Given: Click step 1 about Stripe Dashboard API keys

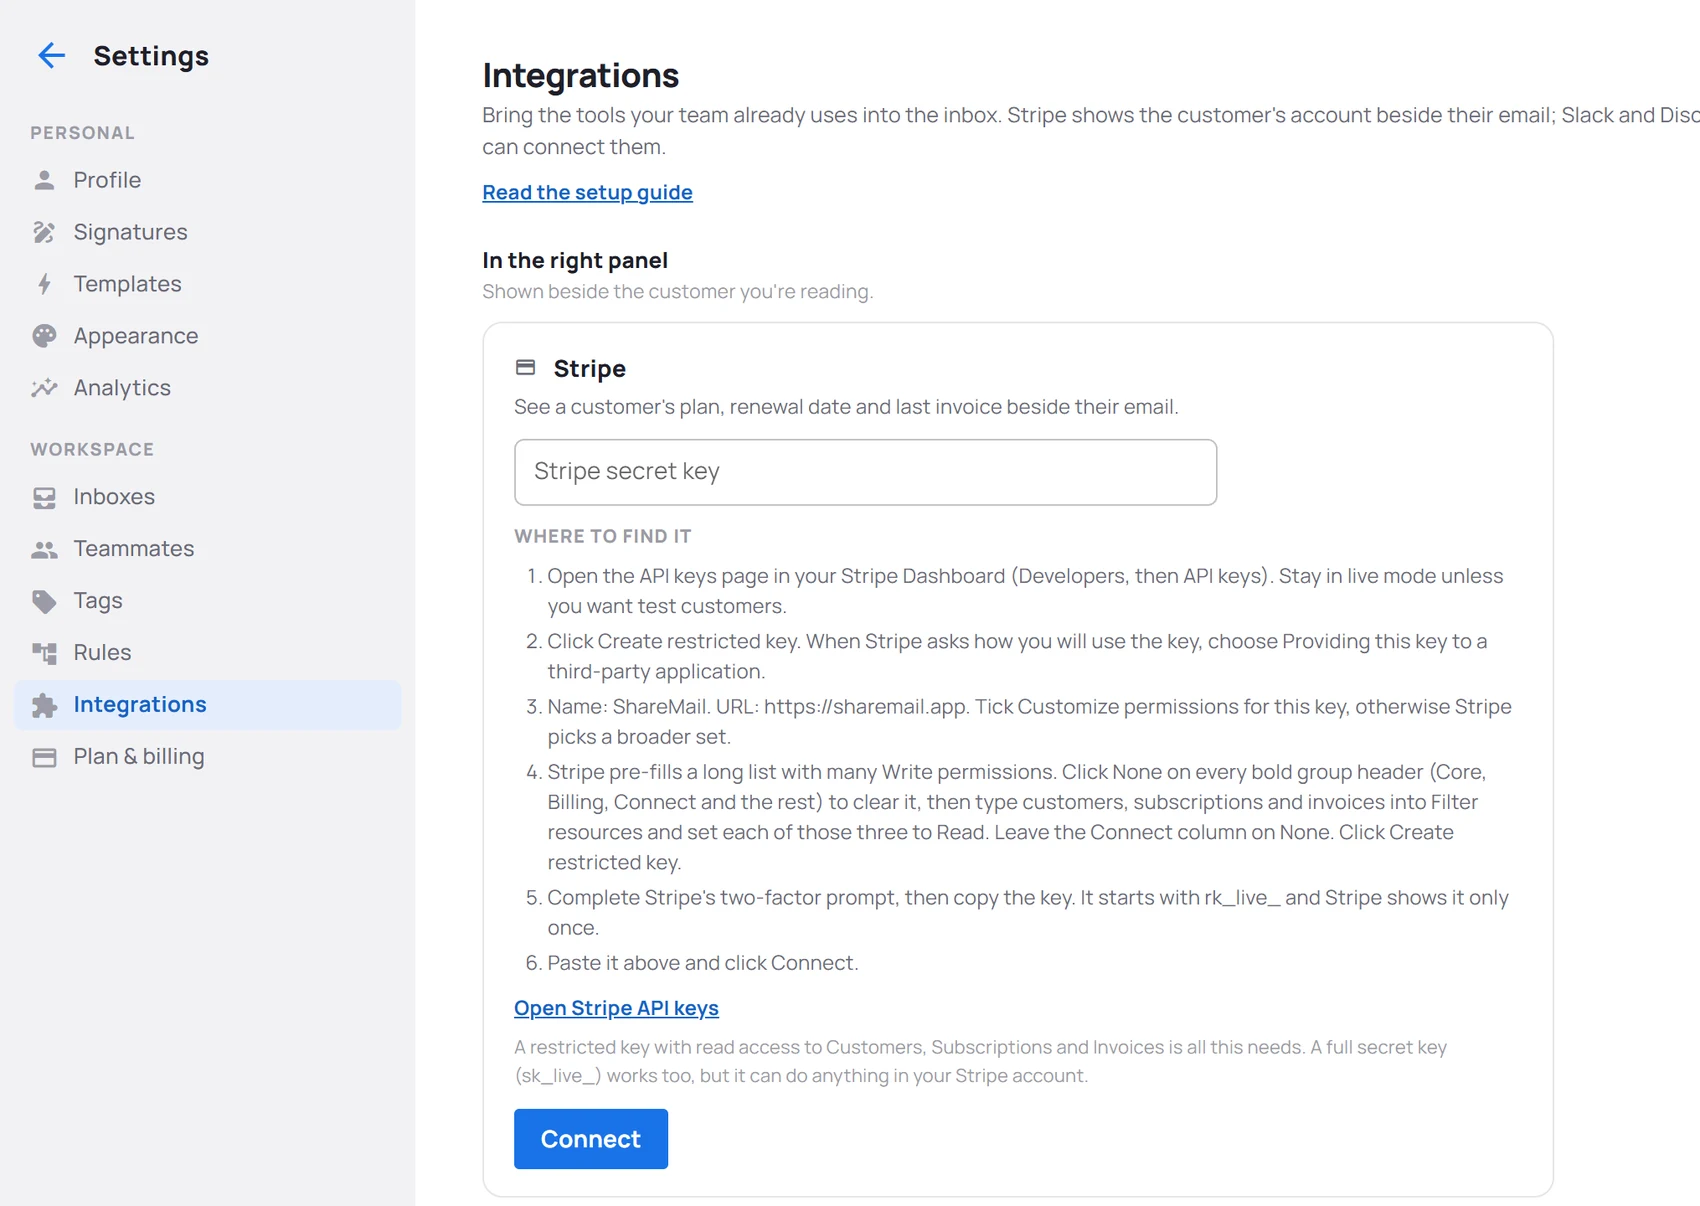Looking at the screenshot, I should click(x=1025, y=591).
